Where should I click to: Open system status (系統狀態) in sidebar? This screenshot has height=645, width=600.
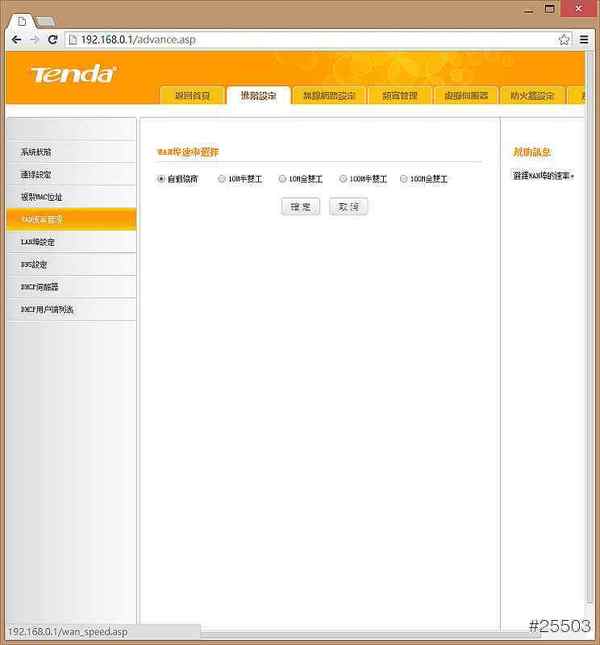click(72, 152)
